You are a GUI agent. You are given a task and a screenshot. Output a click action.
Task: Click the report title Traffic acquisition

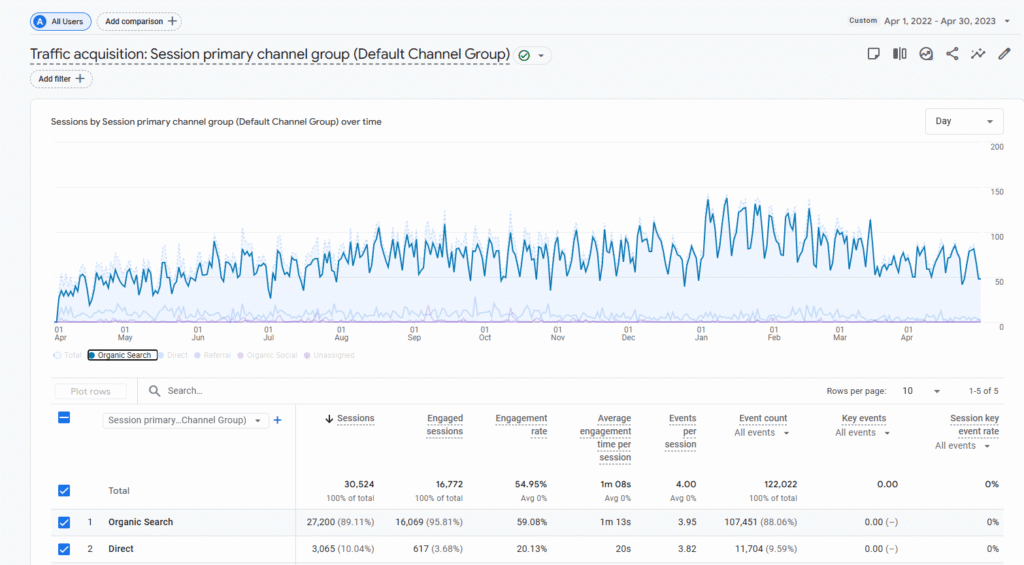(x=270, y=54)
